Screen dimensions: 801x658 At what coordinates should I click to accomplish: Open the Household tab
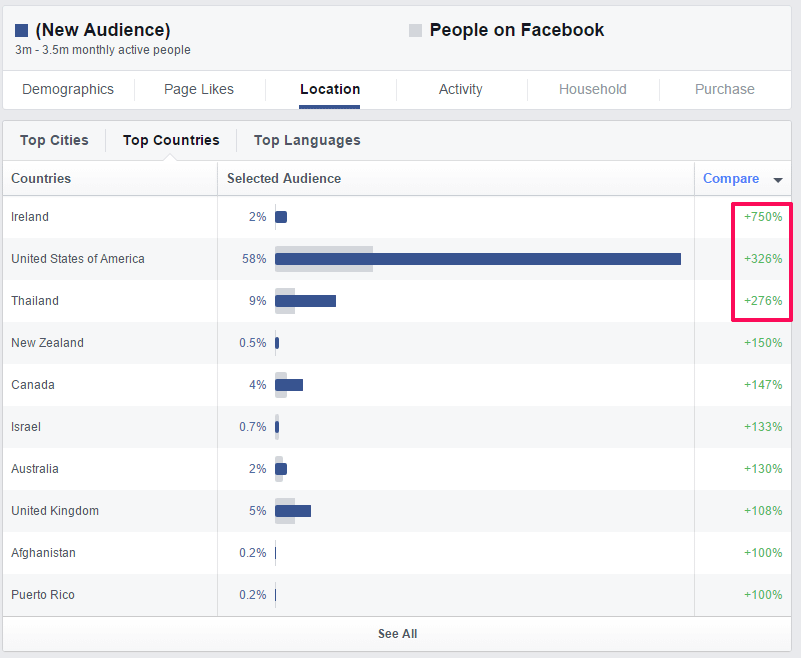click(592, 89)
